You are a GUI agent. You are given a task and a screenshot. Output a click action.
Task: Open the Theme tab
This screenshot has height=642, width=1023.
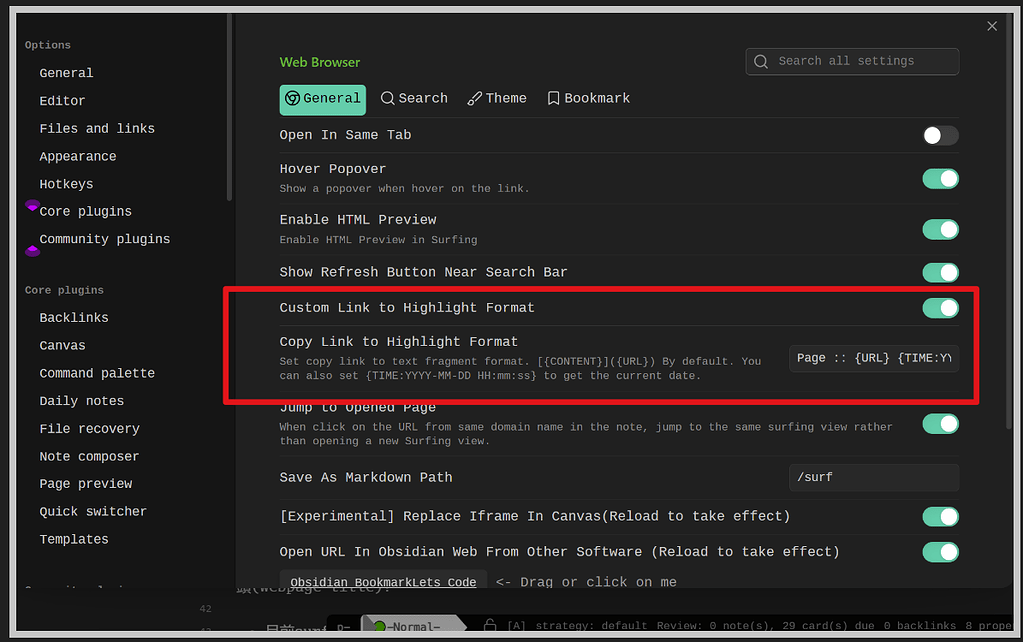[497, 99]
